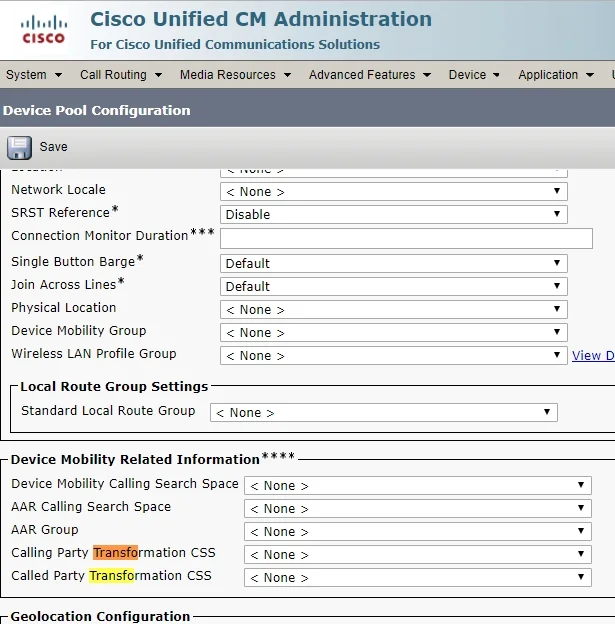Open the Media Resources menu
This screenshot has height=624, width=615.
coord(235,75)
